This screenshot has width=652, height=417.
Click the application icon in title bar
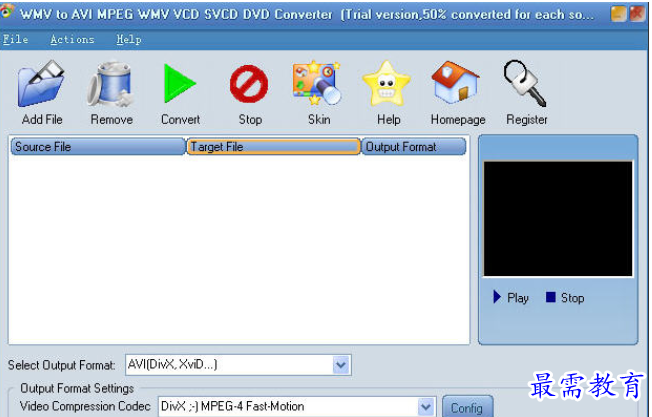(7, 12)
